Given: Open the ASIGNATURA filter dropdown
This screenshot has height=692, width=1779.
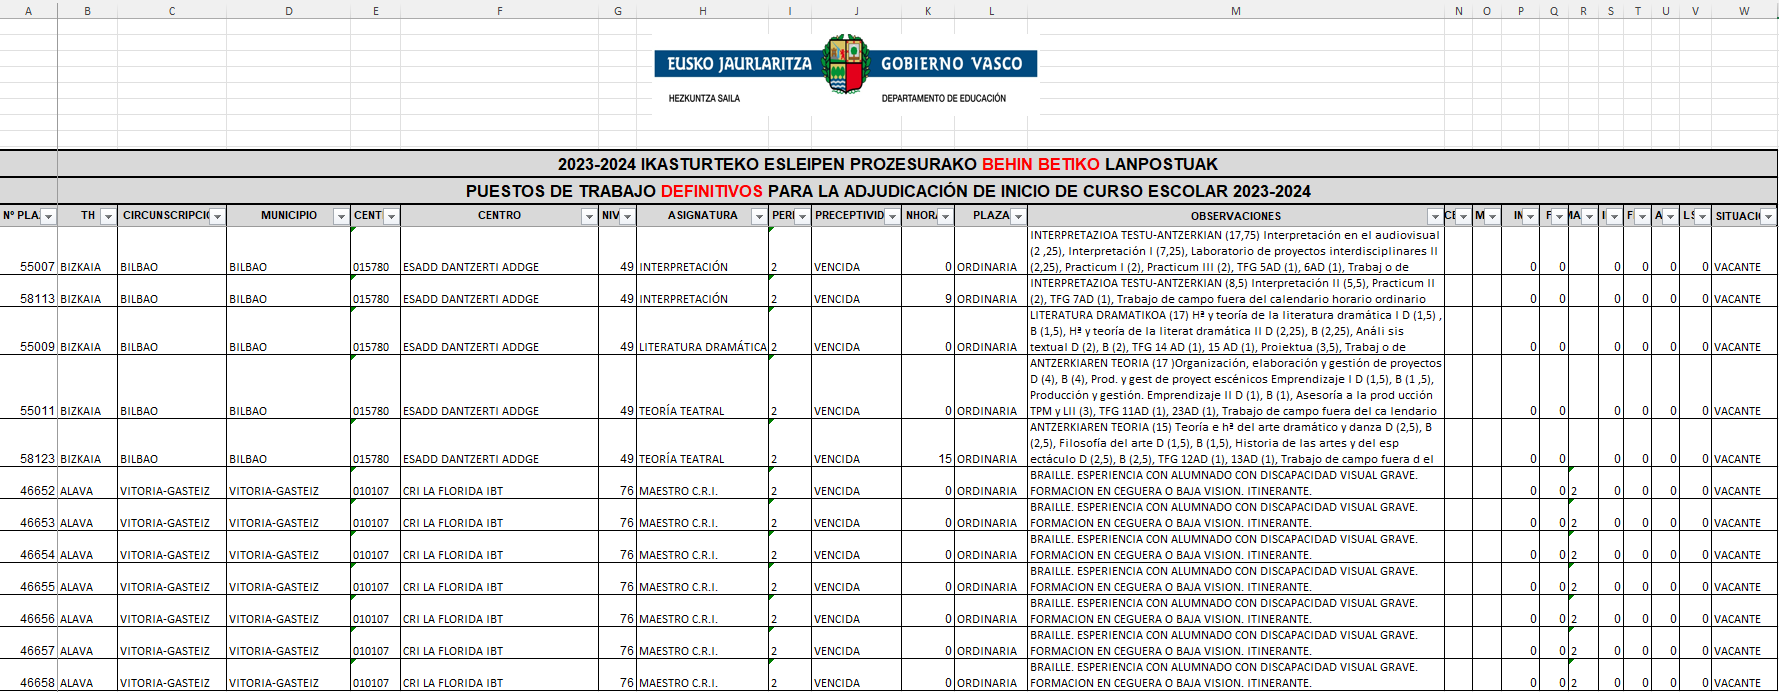Looking at the screenshot, I should point(759,216).
